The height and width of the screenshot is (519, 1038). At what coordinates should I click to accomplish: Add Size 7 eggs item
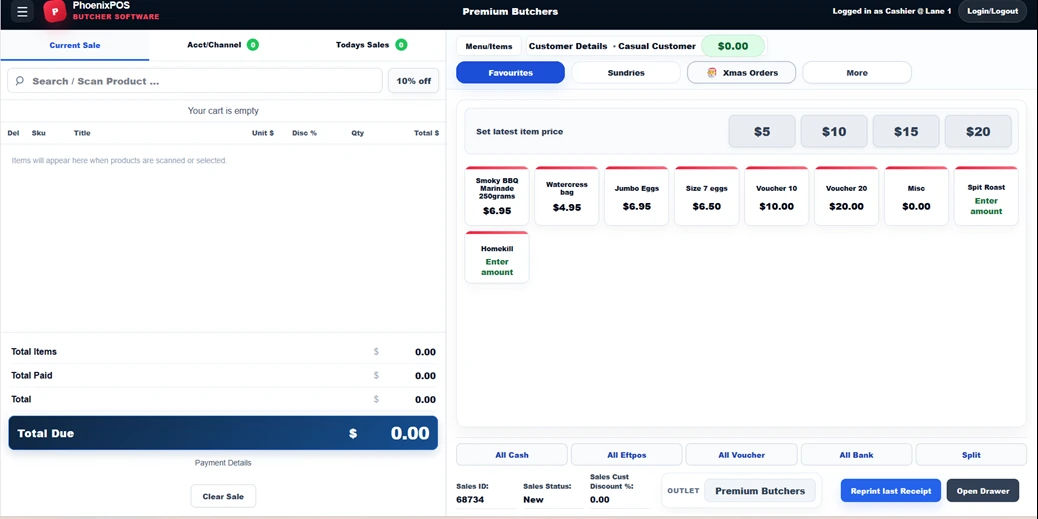[x=706, y=196]
